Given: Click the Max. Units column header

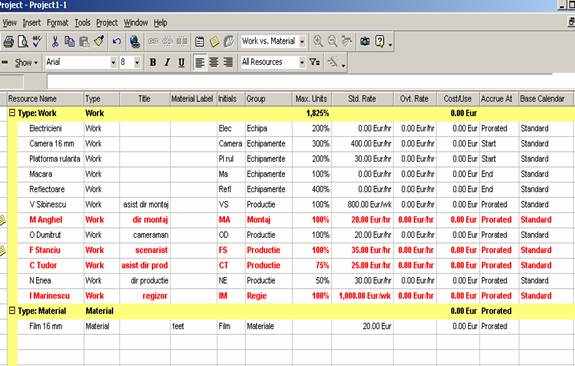Looking at the screenshot, I should pyautogui.click(x=312, y=99).
